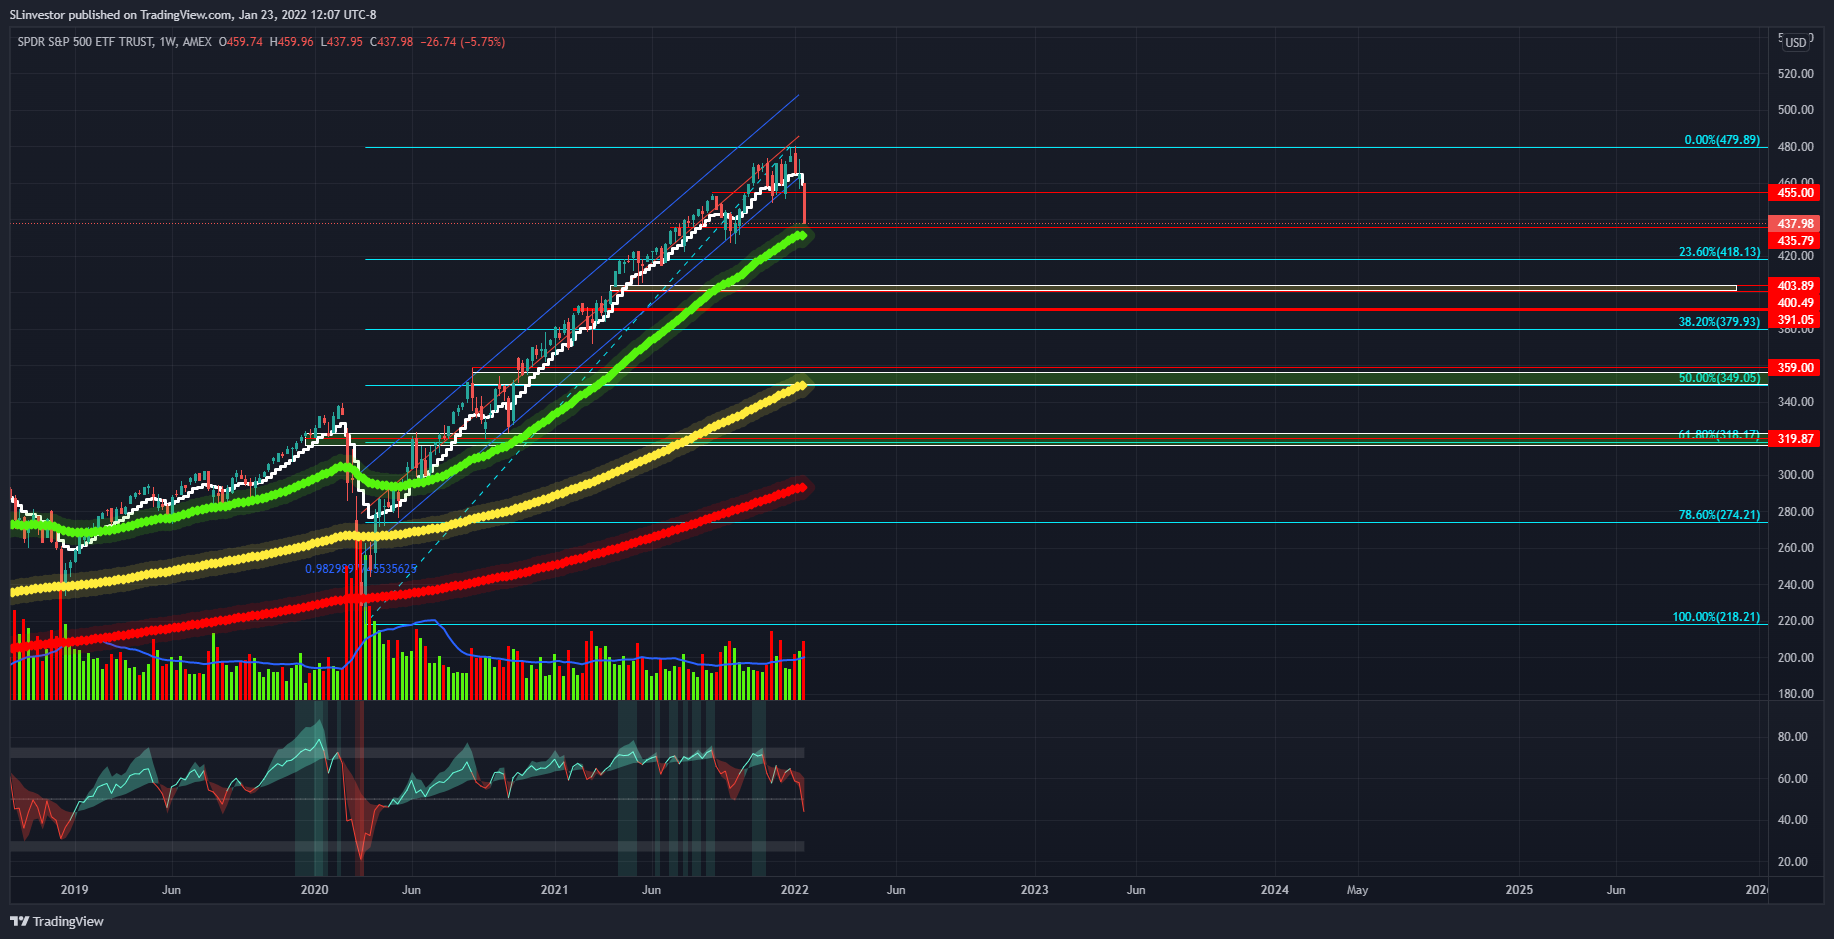Click 300.00 on the price scale
This screenshot has width=1834, height=939.
click(x=1796, y=475)
